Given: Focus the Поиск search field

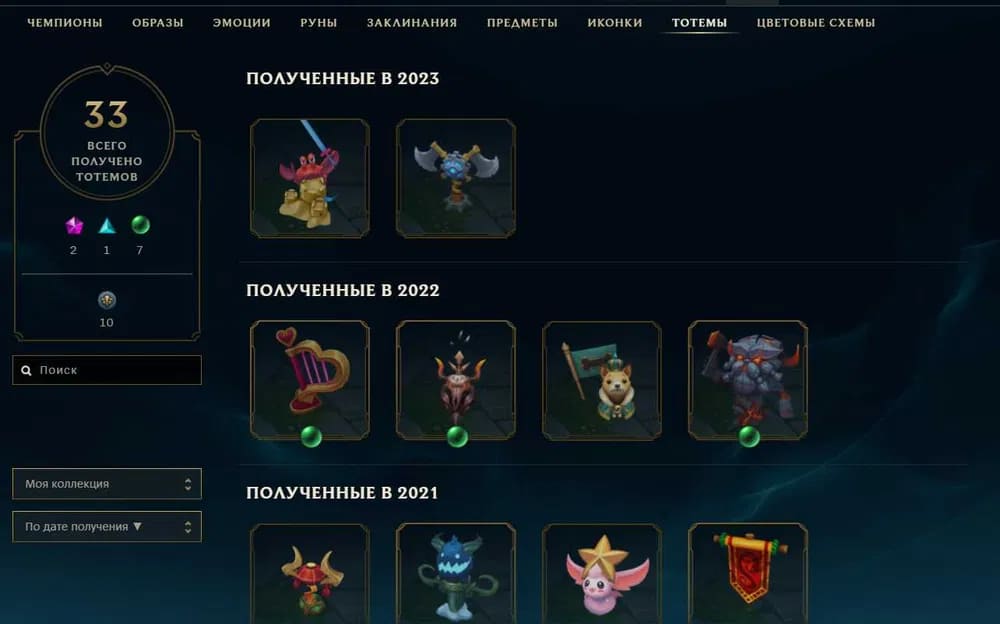Looking at the screenshot, I should point(107,370).
